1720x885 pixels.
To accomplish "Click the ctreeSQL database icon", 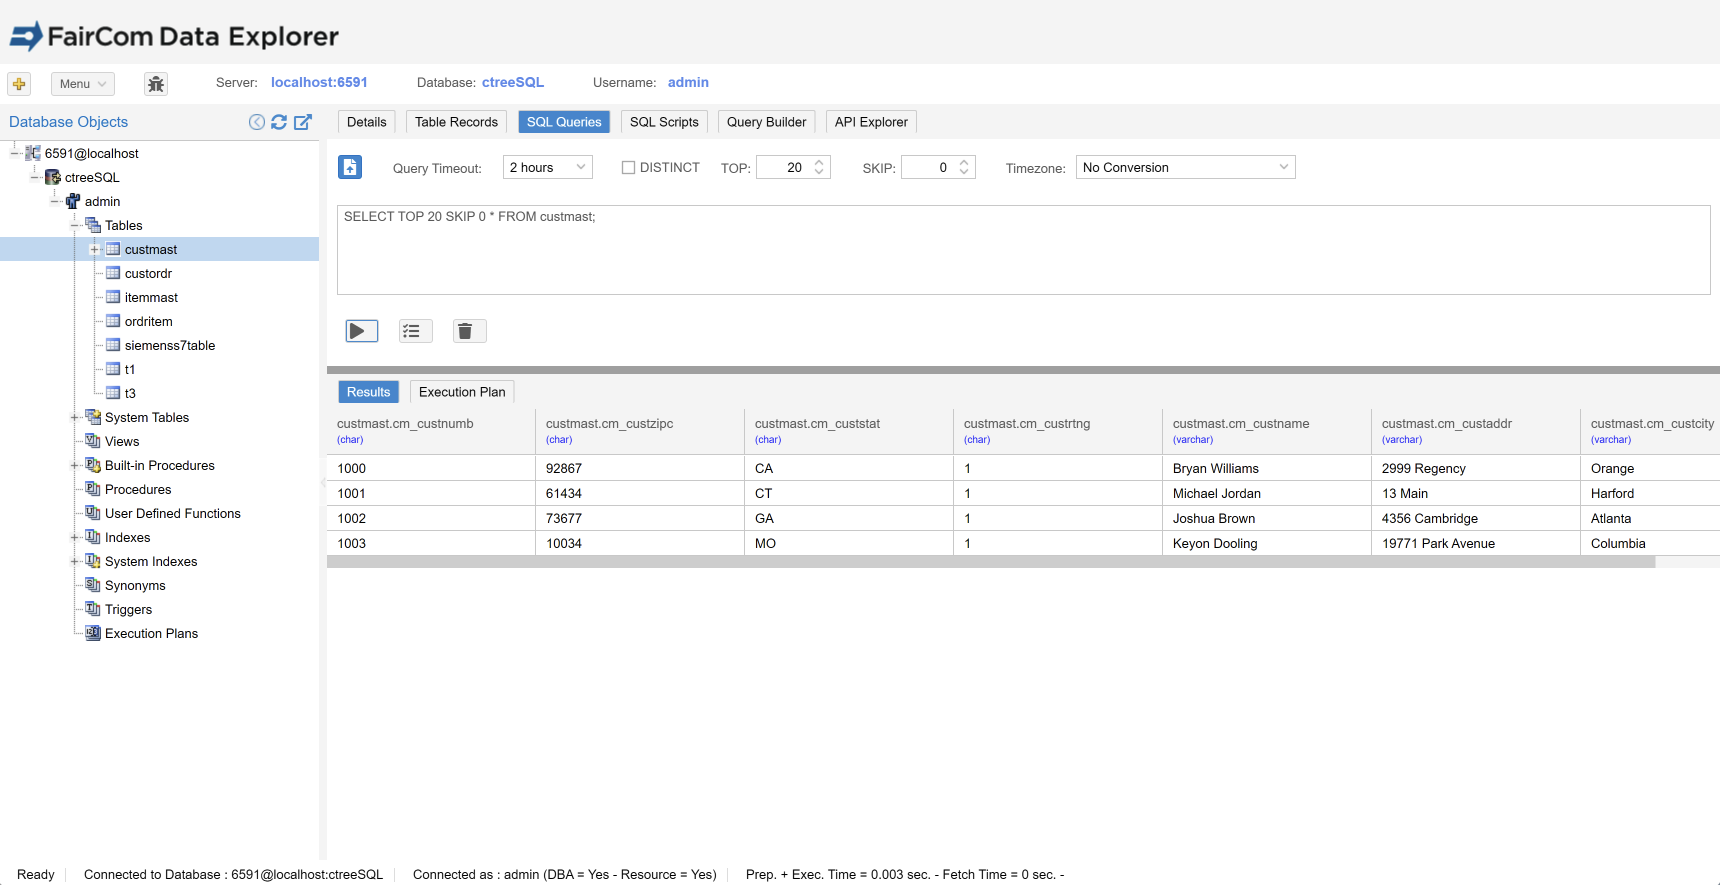I will pos(53,177).
